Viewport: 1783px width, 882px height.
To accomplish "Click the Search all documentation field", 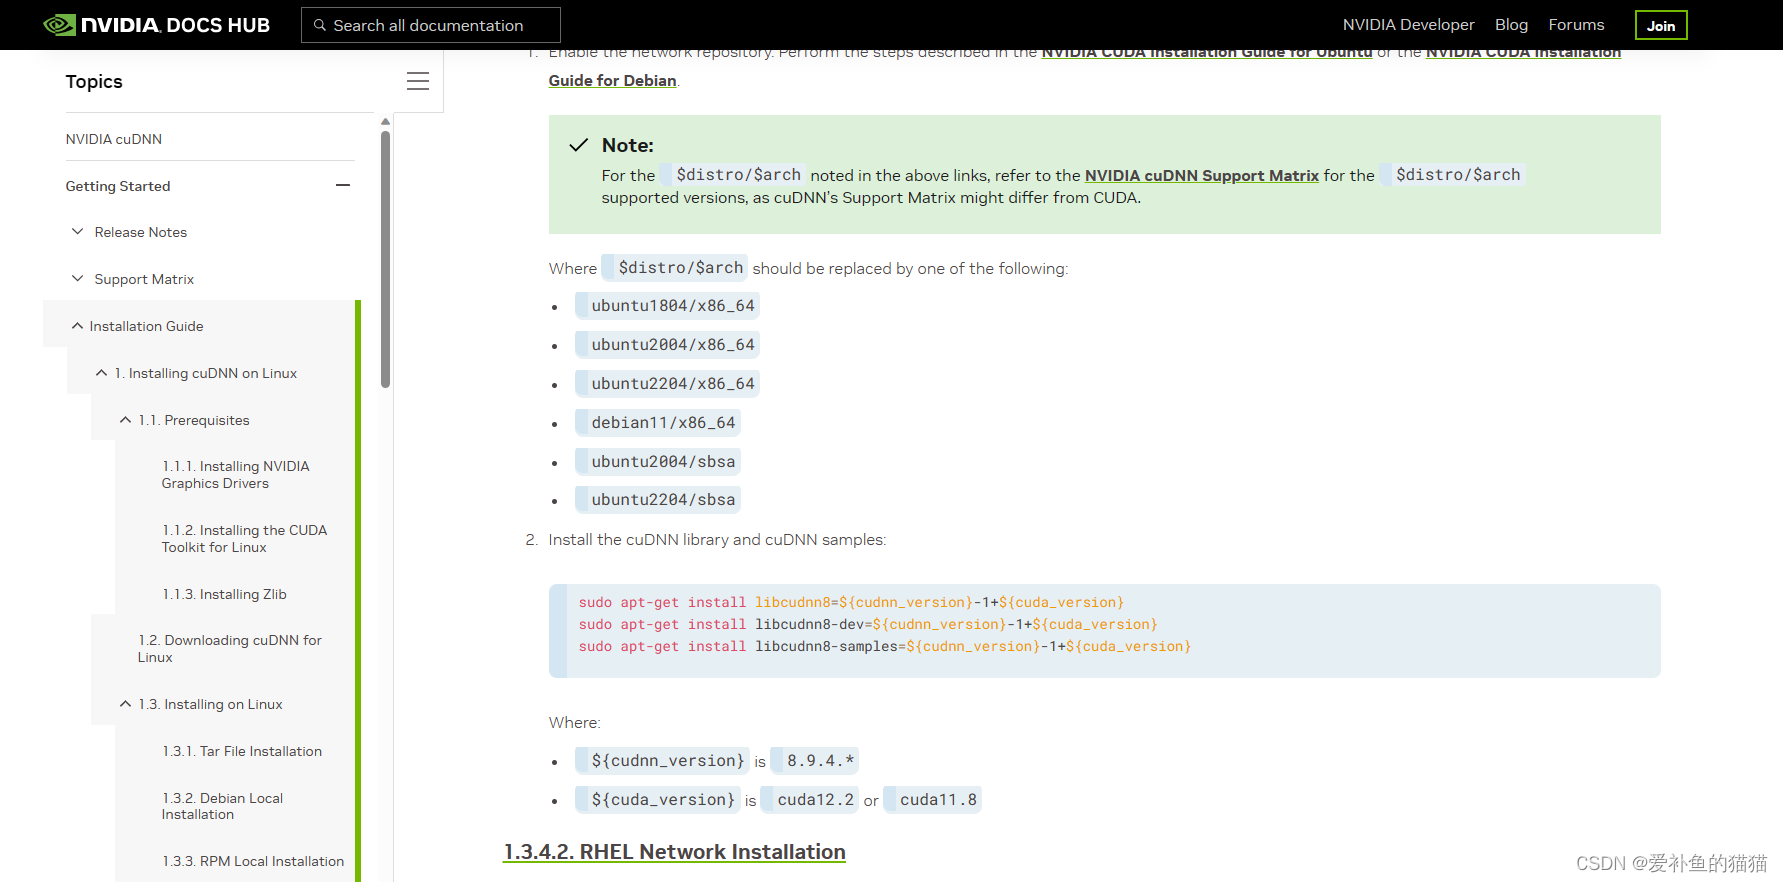I will pyautogui.click(x=431, y=25).
